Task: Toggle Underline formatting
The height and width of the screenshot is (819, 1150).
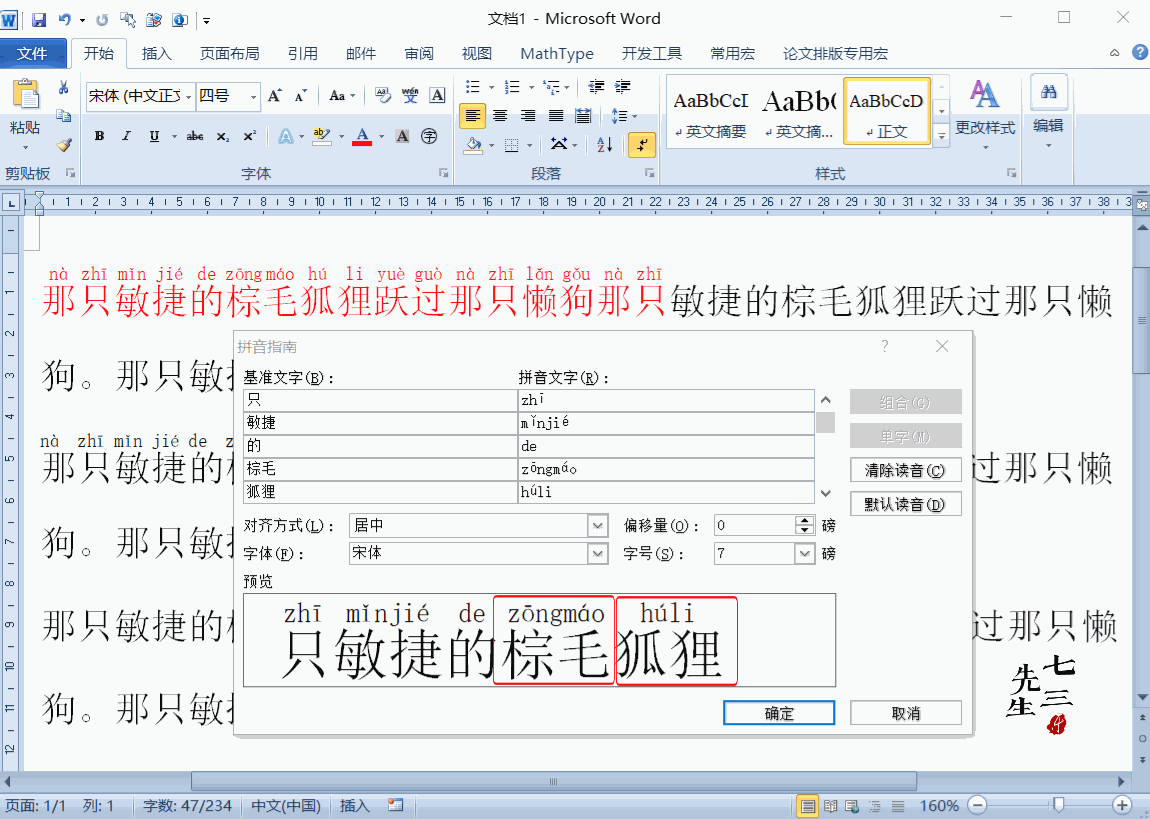Action: (x=154, y=136)
